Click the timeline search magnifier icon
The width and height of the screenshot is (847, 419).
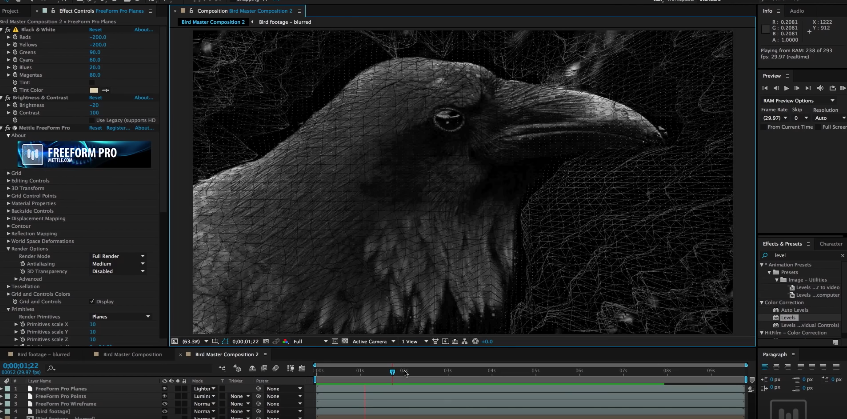tap(51, 369)
